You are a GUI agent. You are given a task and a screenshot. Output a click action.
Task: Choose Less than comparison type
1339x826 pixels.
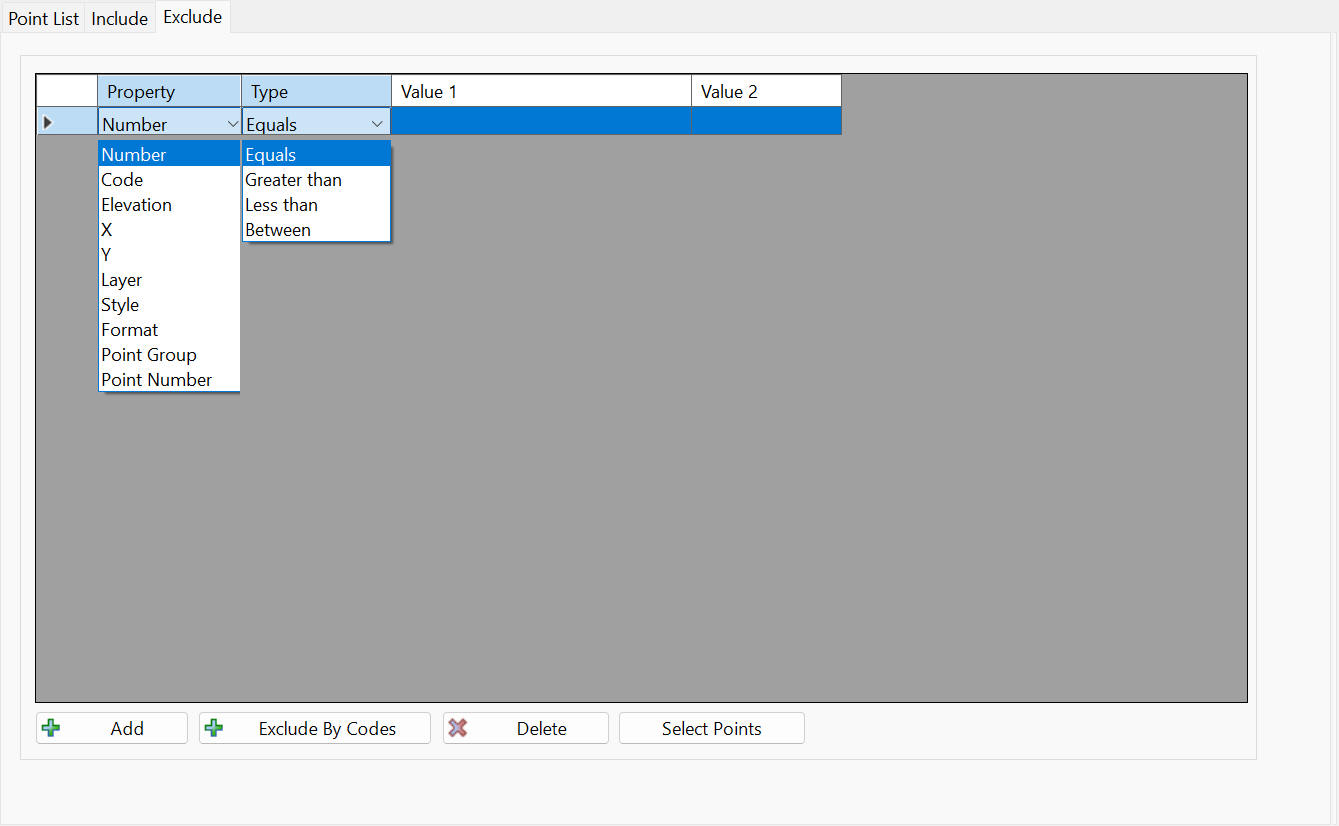(x=282, y=205)
